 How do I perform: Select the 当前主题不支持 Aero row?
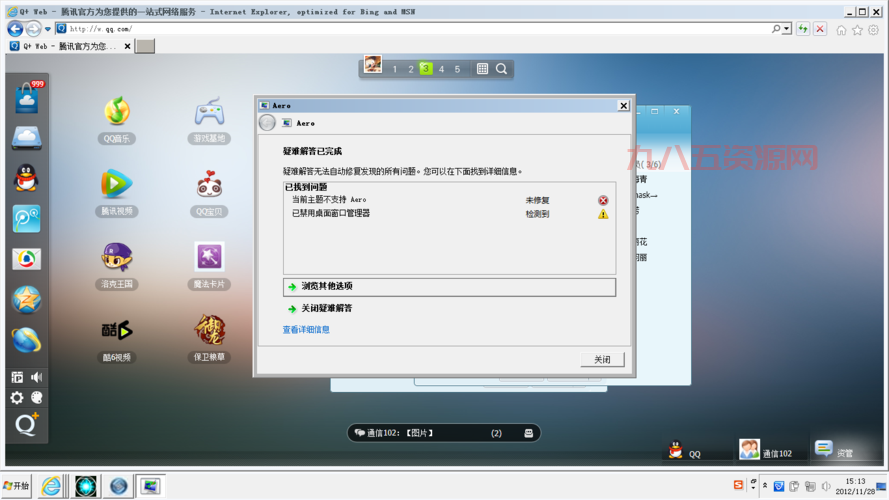[449, 200]
